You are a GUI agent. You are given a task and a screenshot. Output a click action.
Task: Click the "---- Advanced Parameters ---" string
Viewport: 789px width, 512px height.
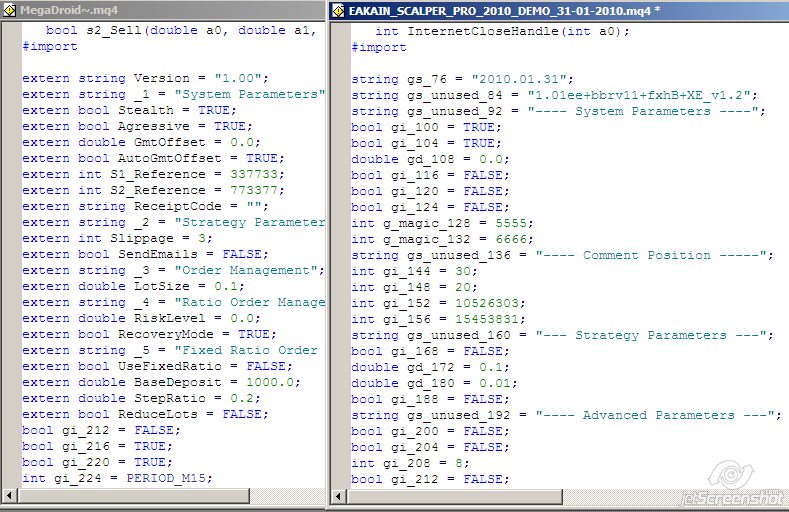(x=655, y=415)
